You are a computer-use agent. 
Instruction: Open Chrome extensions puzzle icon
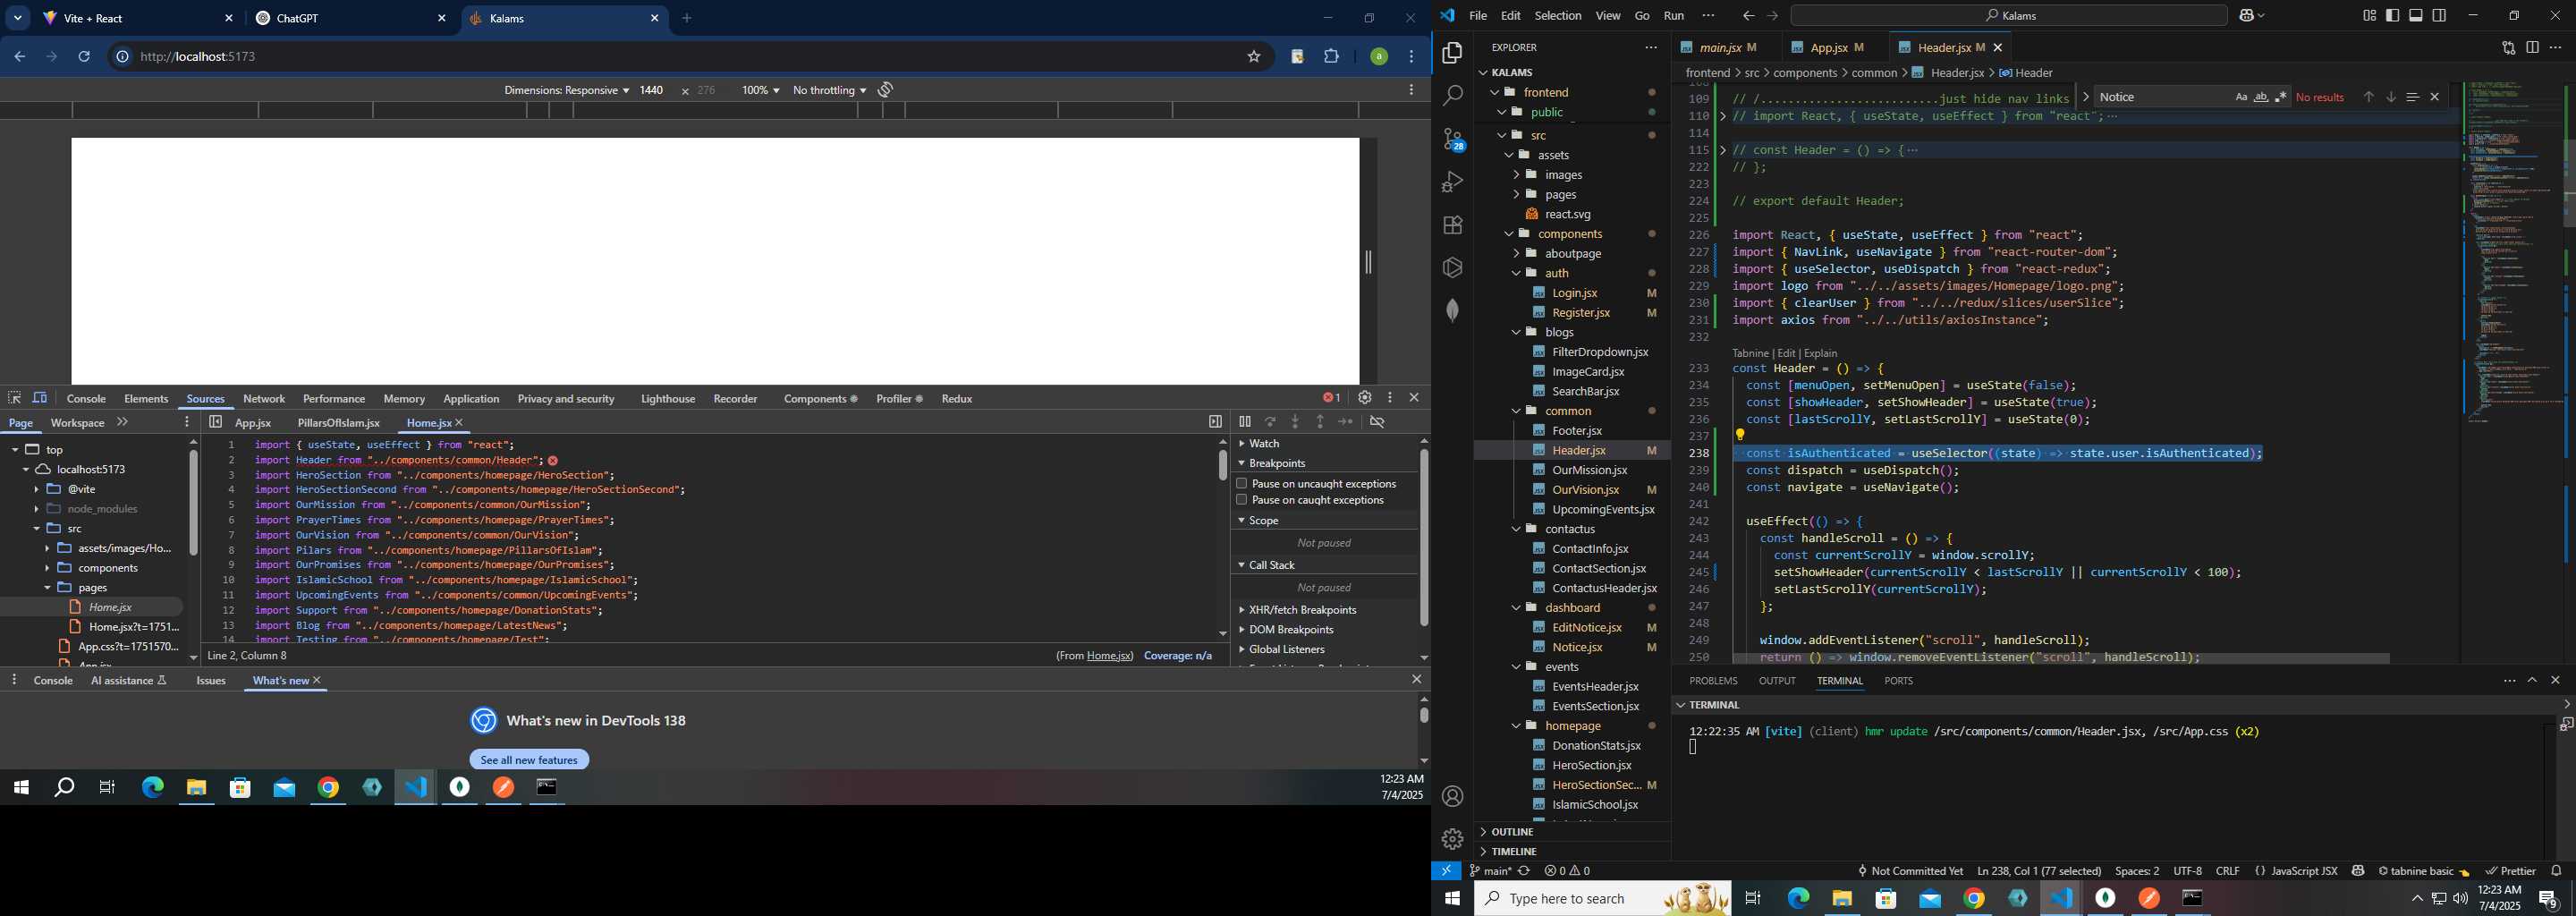[x=1332, y=57]
